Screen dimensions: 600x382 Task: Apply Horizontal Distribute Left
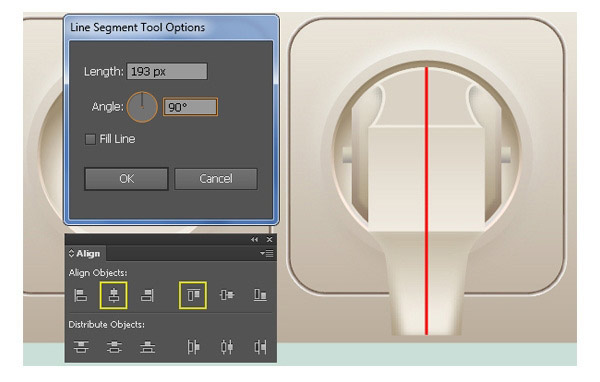click(193, 347)
